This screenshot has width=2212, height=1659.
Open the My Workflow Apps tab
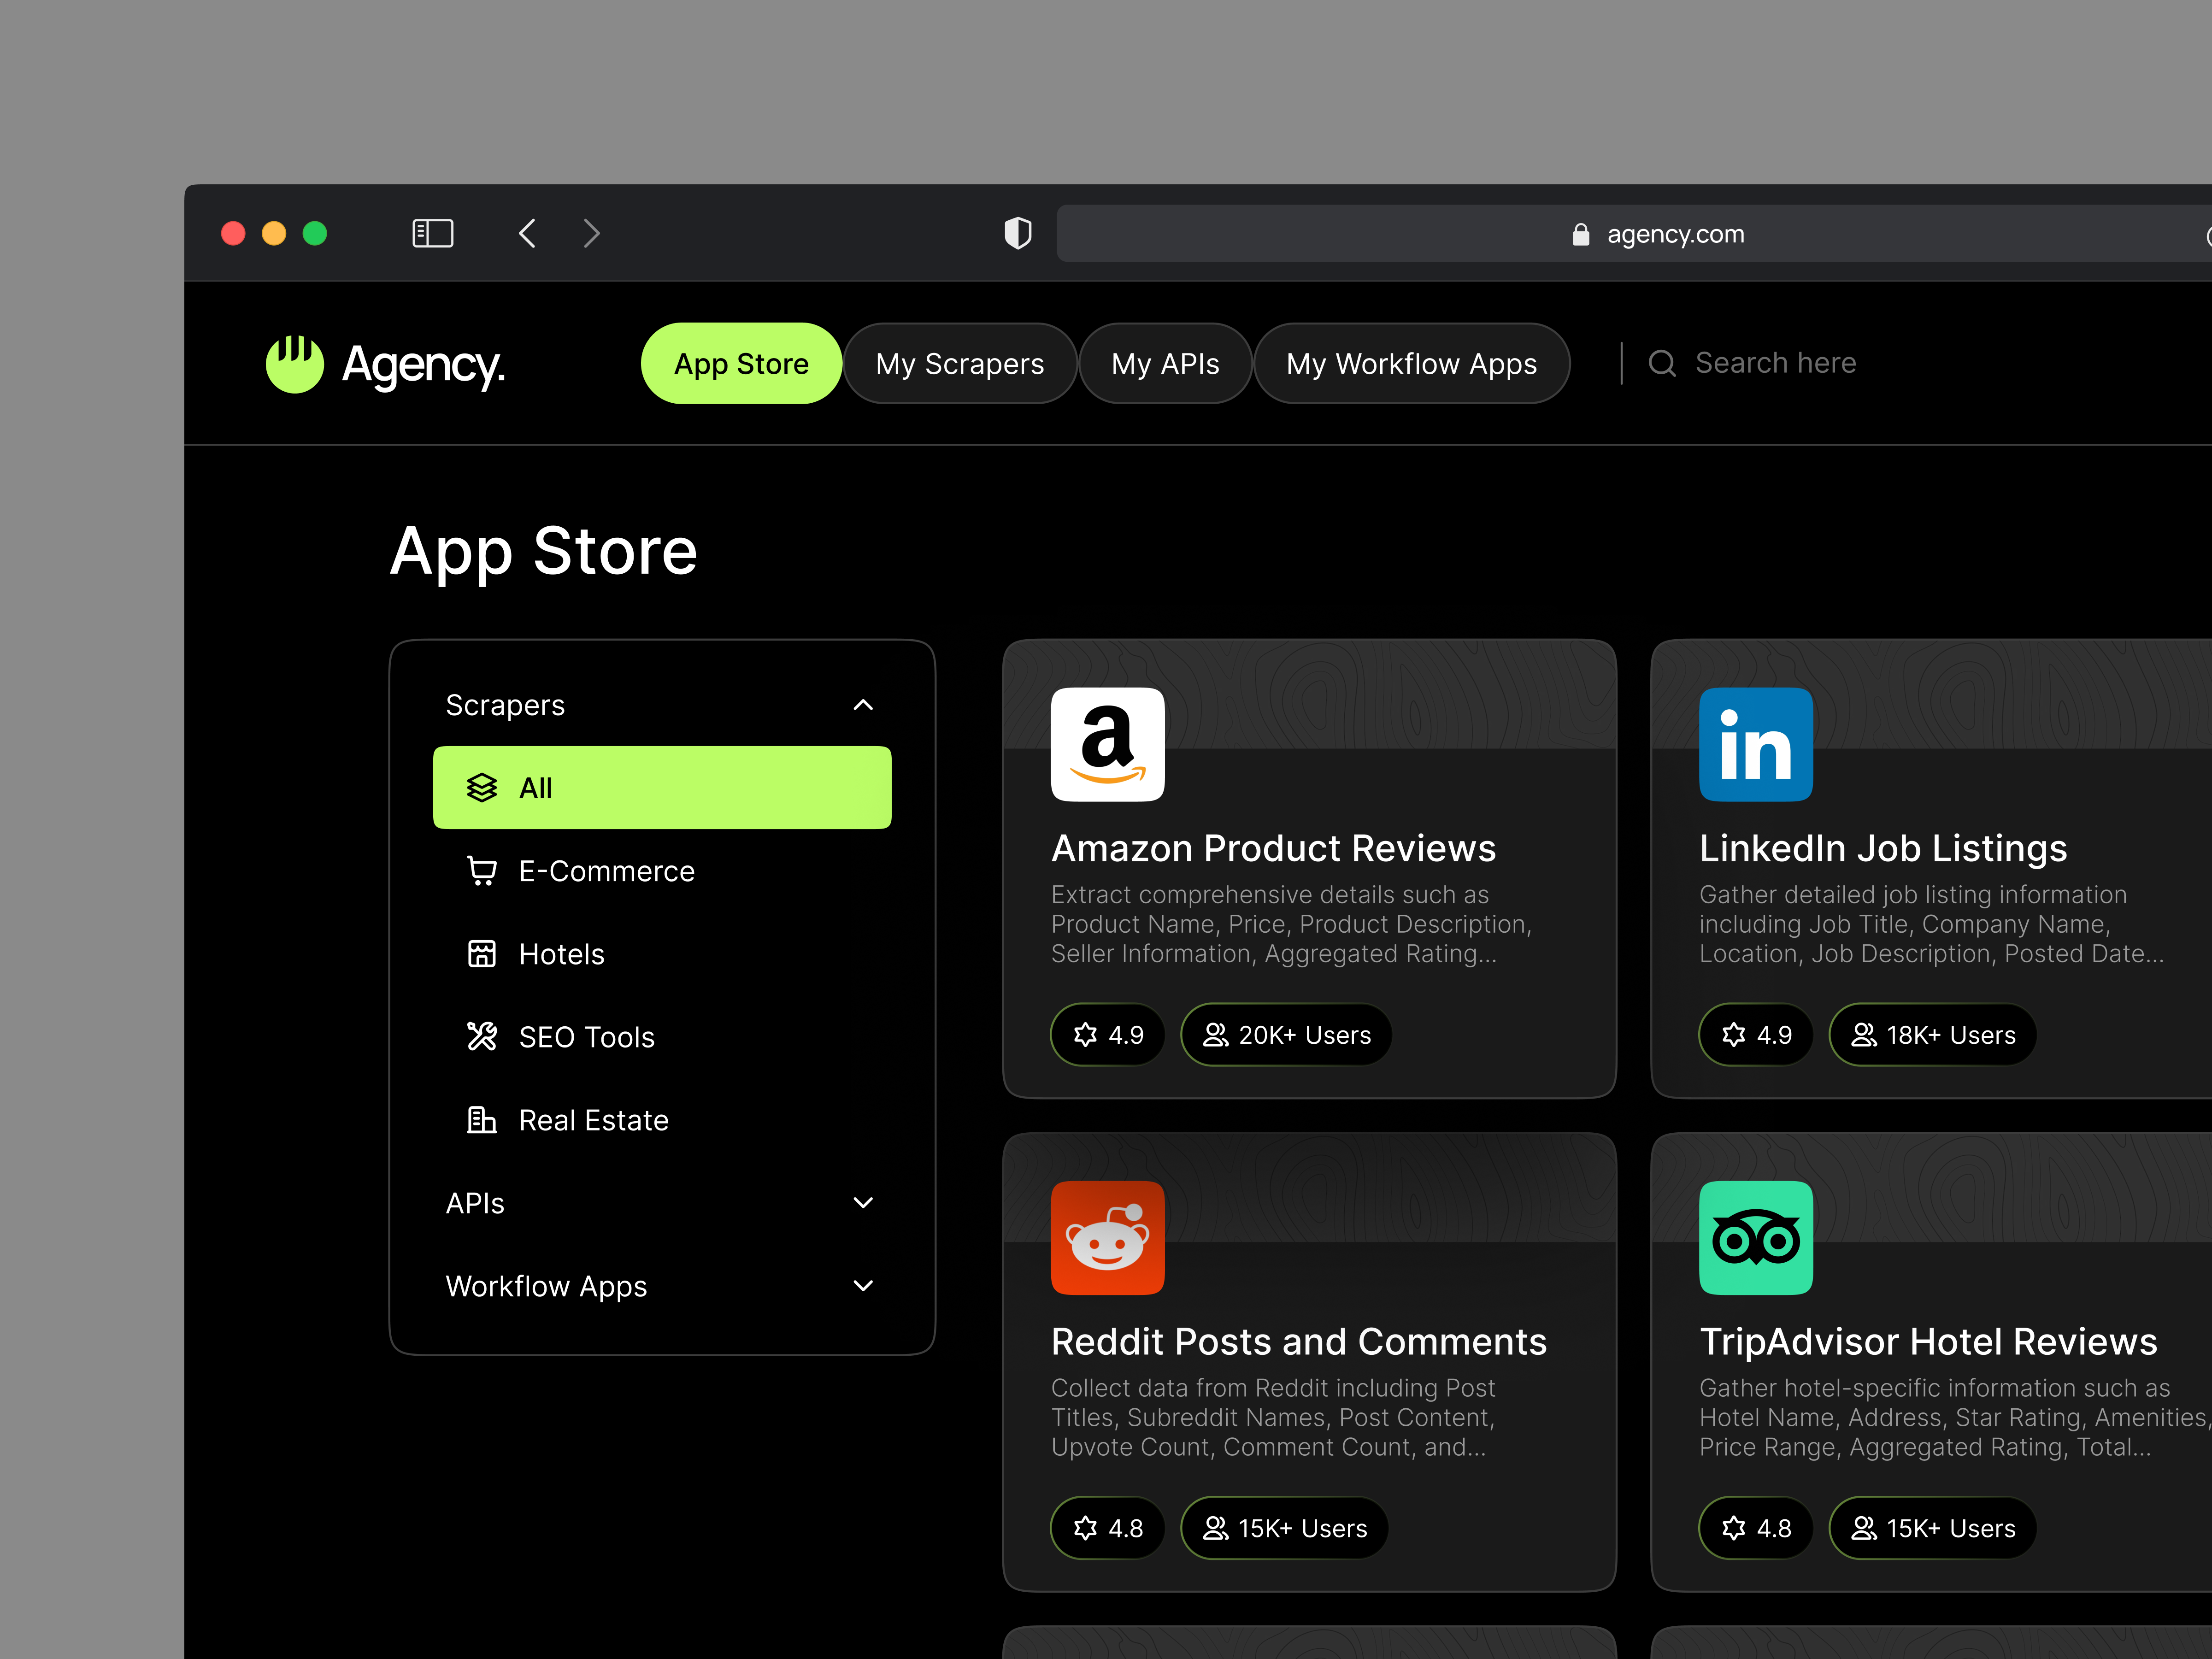point(1412,363)
